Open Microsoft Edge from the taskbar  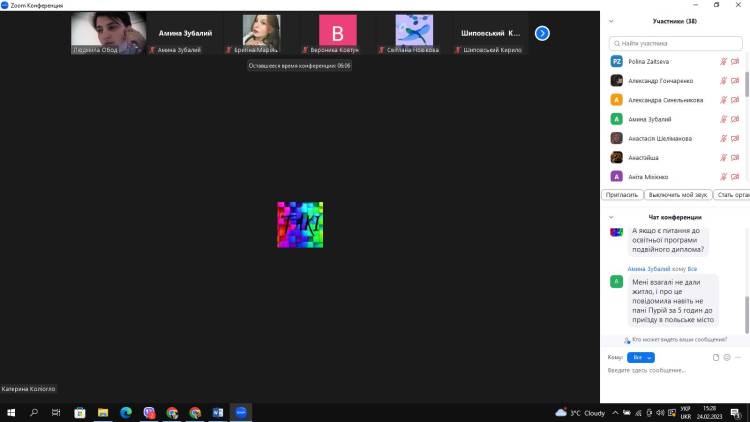pyautogui.click(x=126, y=412)
